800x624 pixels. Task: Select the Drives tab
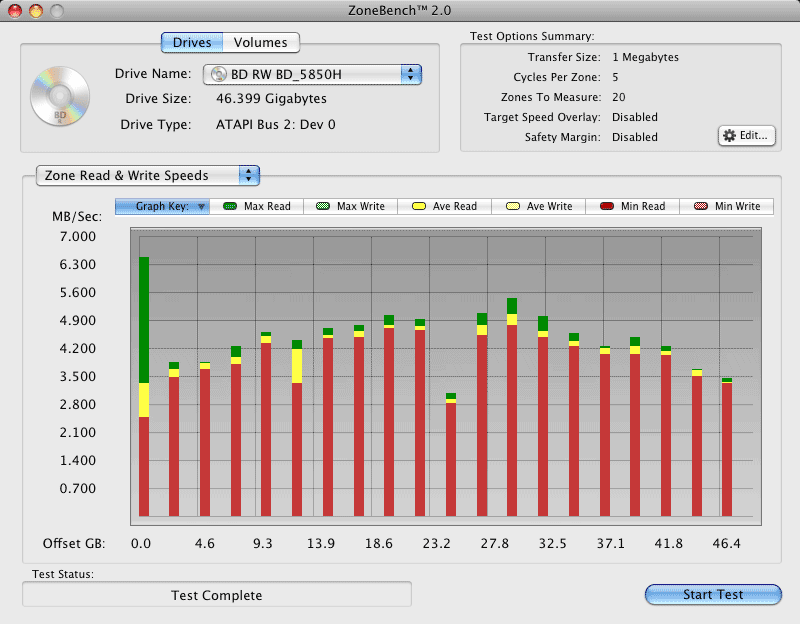click(192, 42)
